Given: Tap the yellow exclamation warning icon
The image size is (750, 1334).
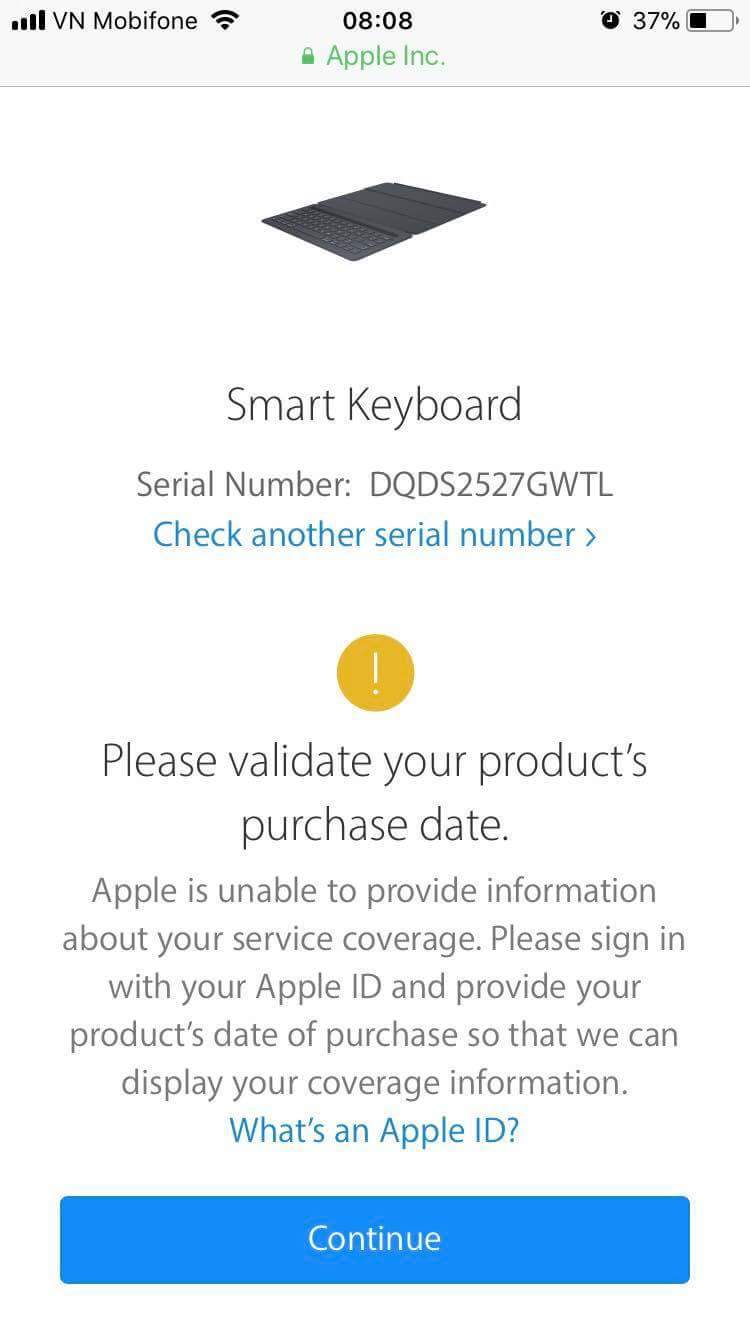Looking at the screenshot, I should tap(375, 671).
